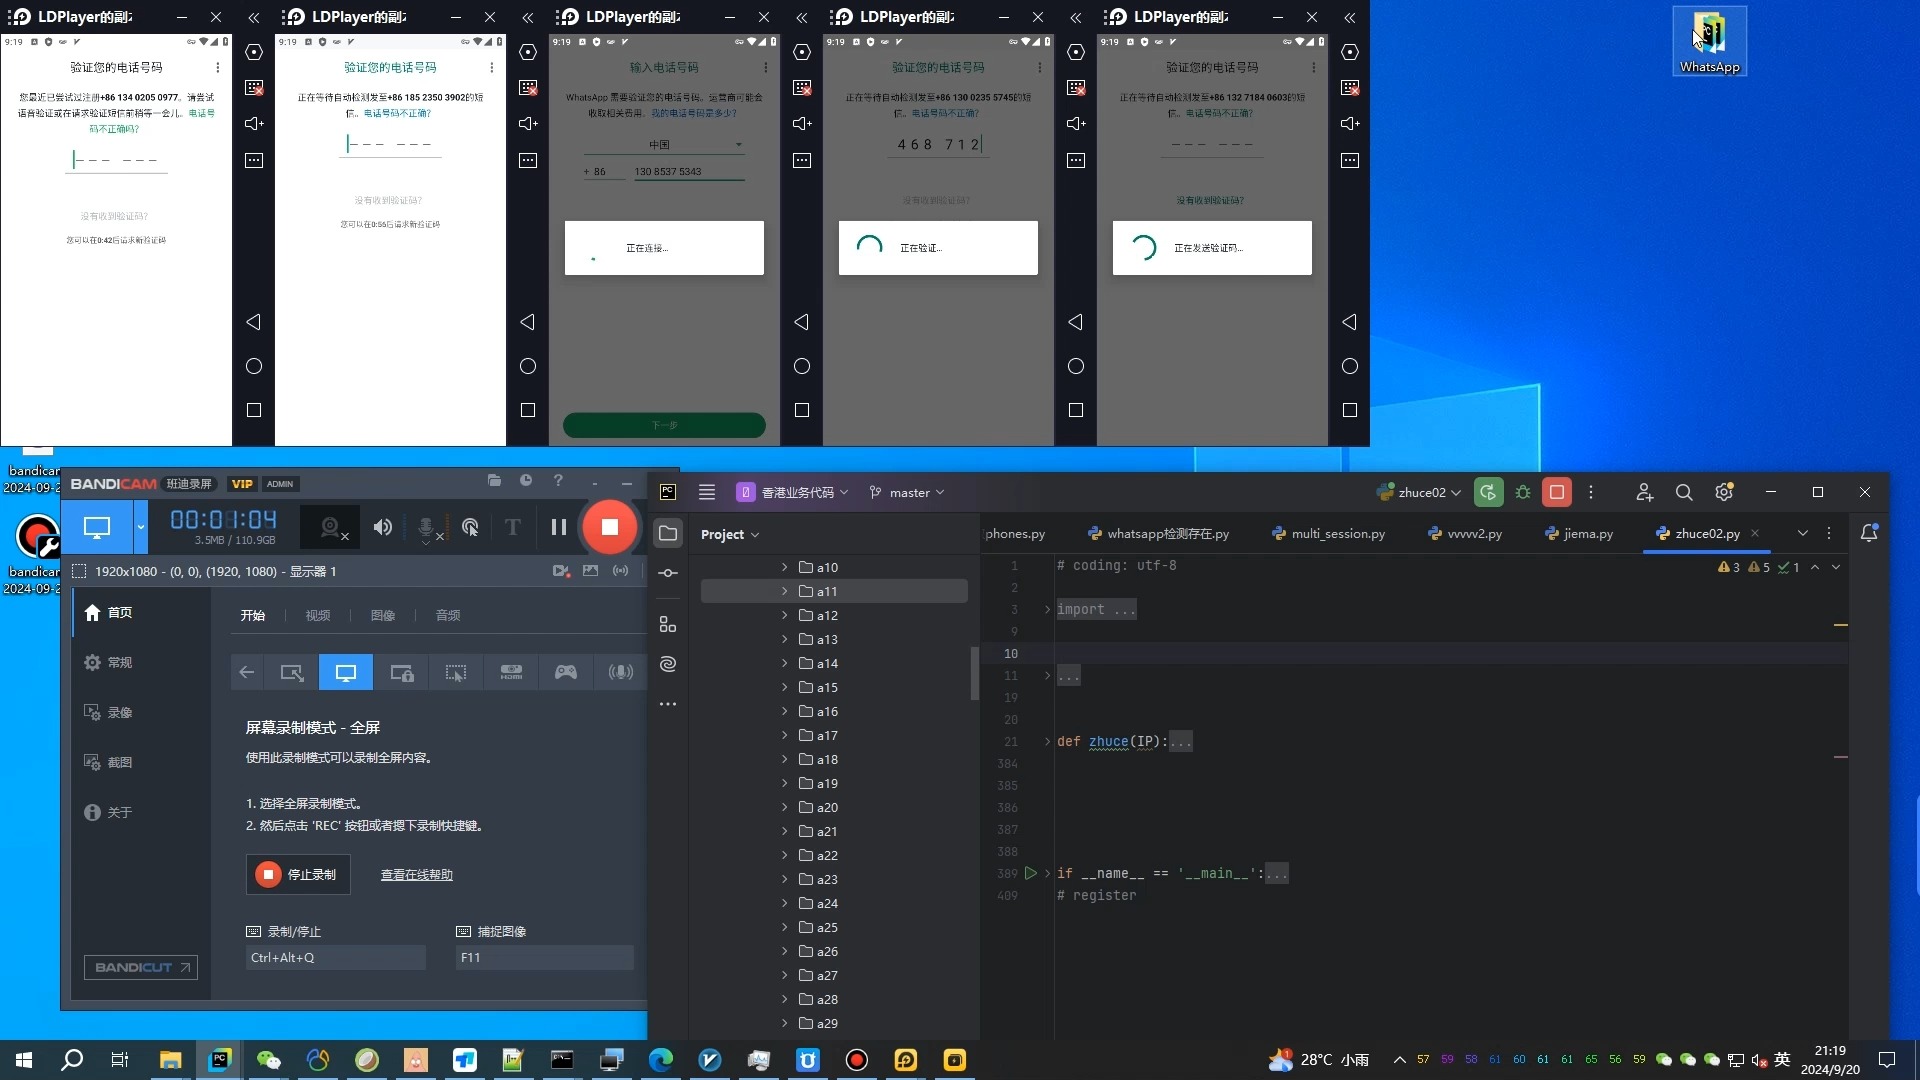The height and width of the screenshot is (1080, 1920).
Task: Click the screenshot capture icon in Bandicam
Action: pyautogui.click(x=589, y=571)
